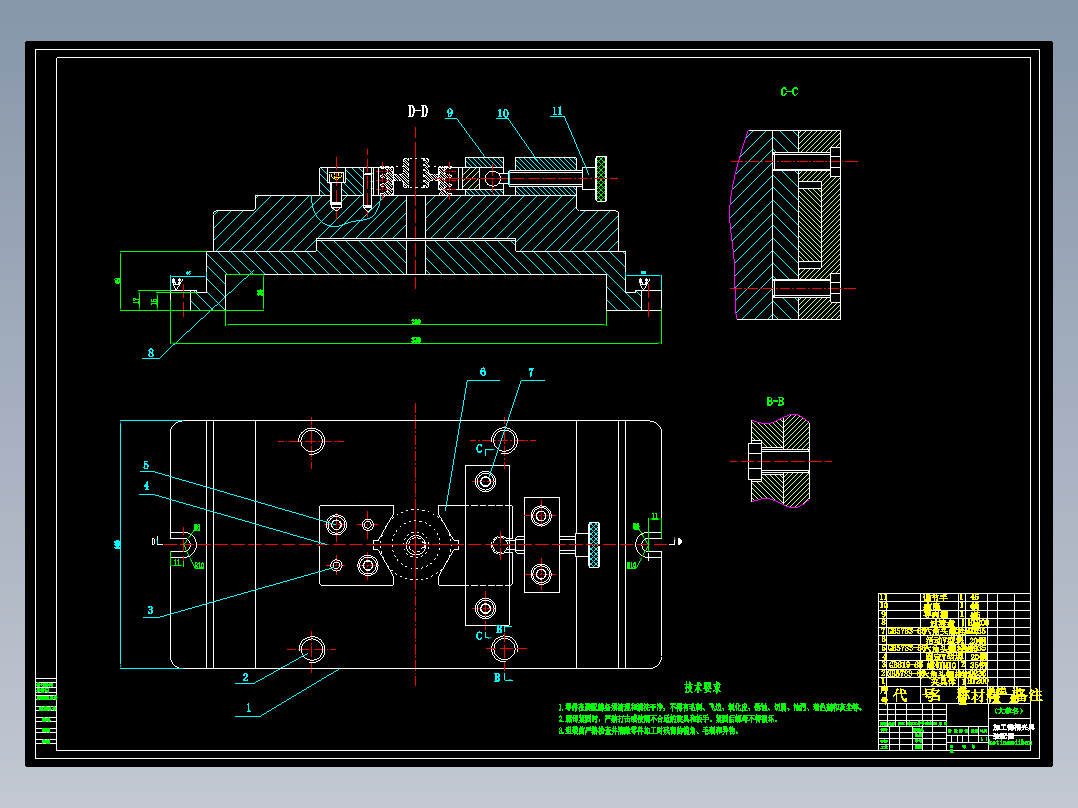
Task: Select part balloon number 4
Action: (146, 485)
